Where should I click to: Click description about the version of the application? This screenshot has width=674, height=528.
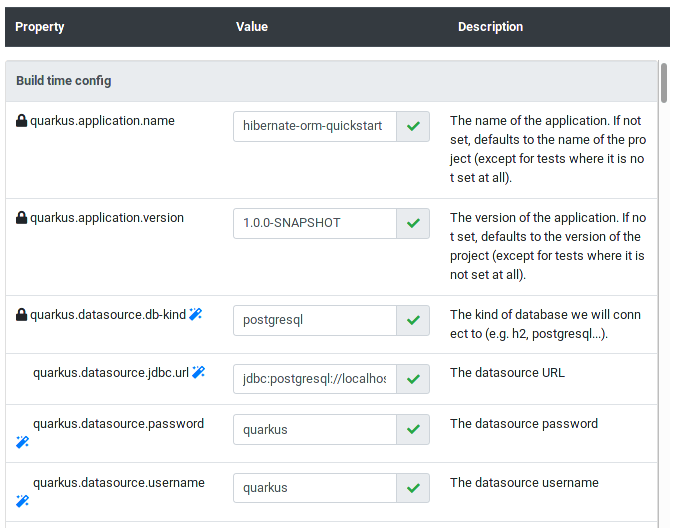click(548, 246)
